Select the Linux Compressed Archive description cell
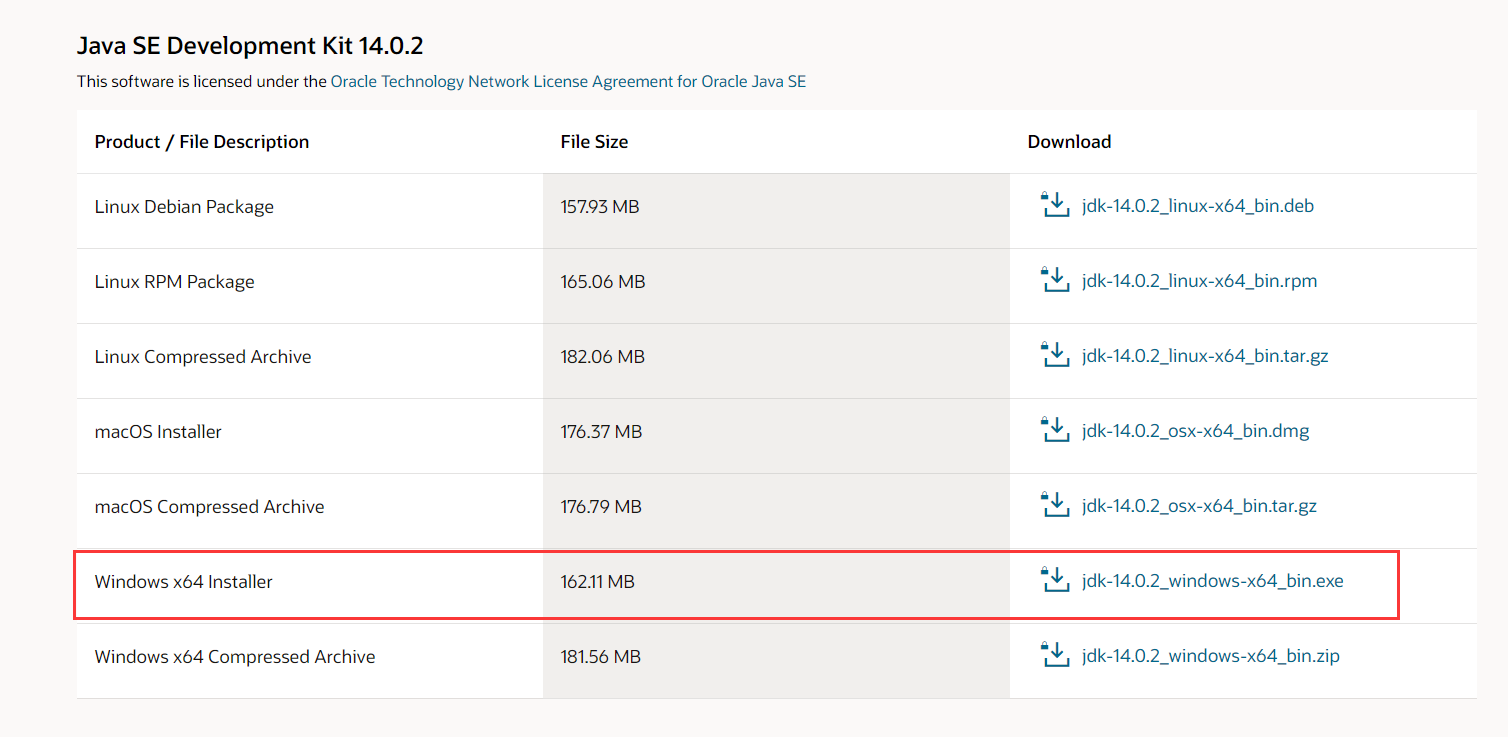 click(310, 361)
